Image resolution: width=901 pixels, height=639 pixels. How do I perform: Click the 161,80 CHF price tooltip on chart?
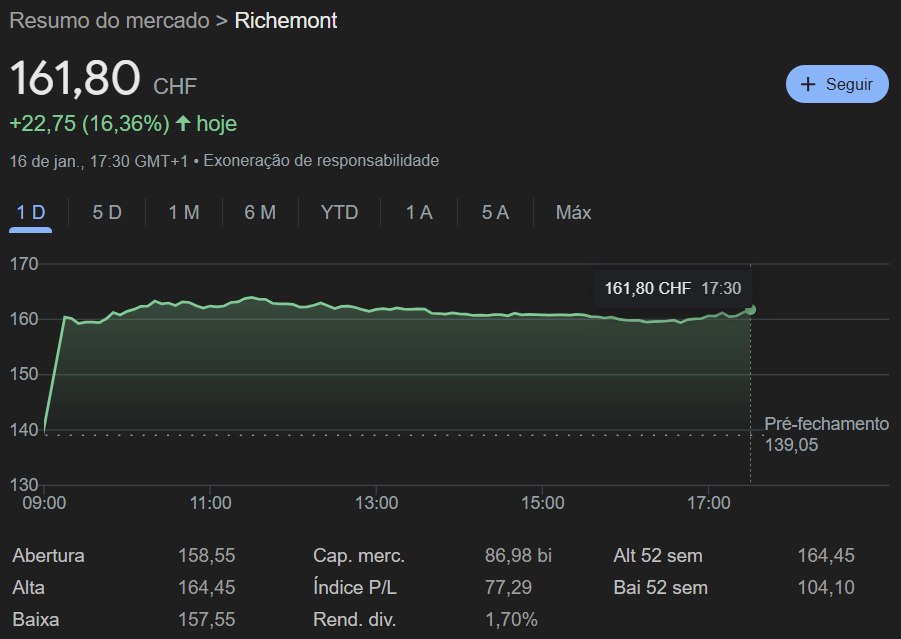point(670,288)
